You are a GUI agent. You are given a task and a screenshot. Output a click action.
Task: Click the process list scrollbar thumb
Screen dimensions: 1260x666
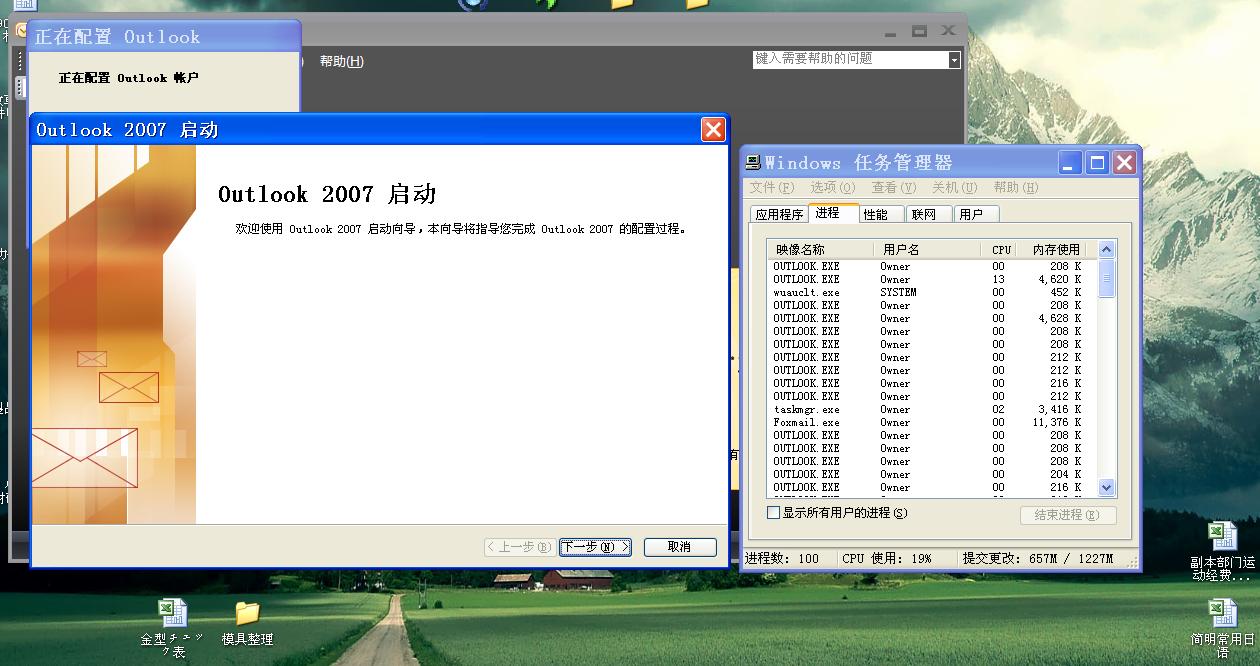pyautogui.click(x=1106, y=278)
